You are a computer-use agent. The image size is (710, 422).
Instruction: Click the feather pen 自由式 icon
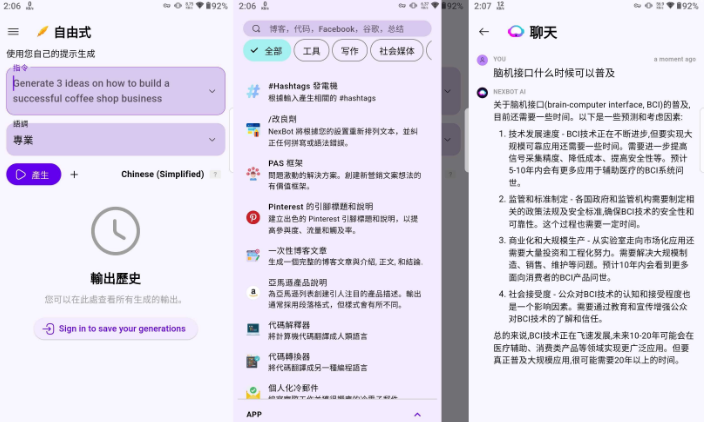click(42, 32)
